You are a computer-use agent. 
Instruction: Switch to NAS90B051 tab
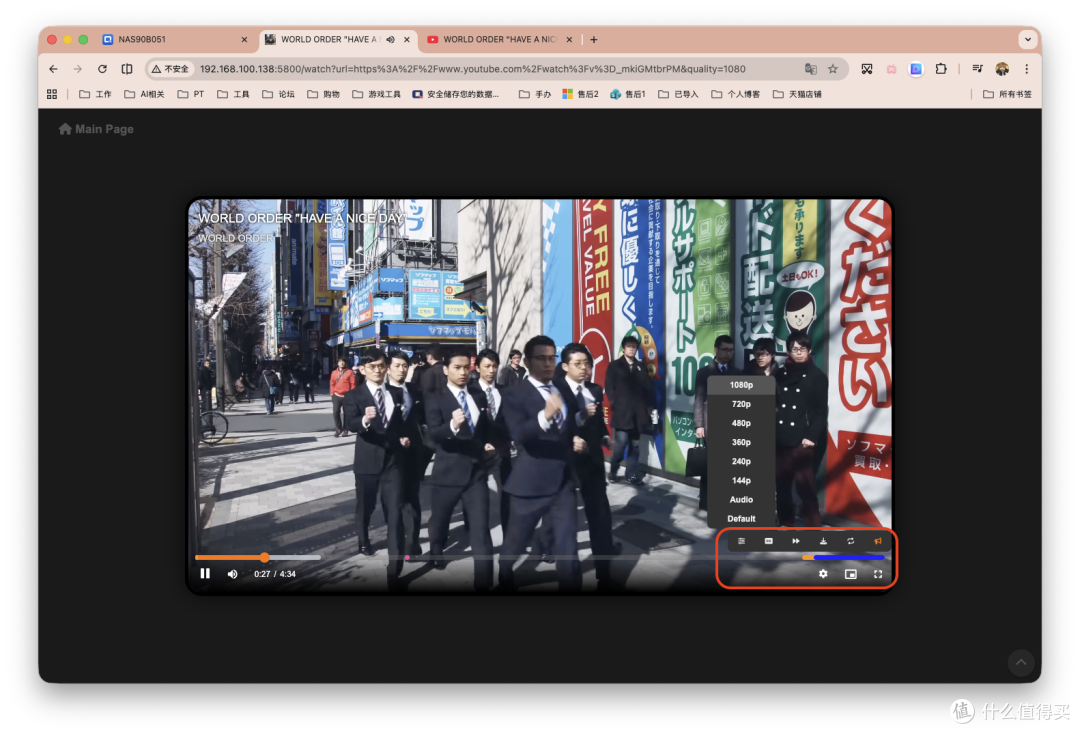point(174,39)
